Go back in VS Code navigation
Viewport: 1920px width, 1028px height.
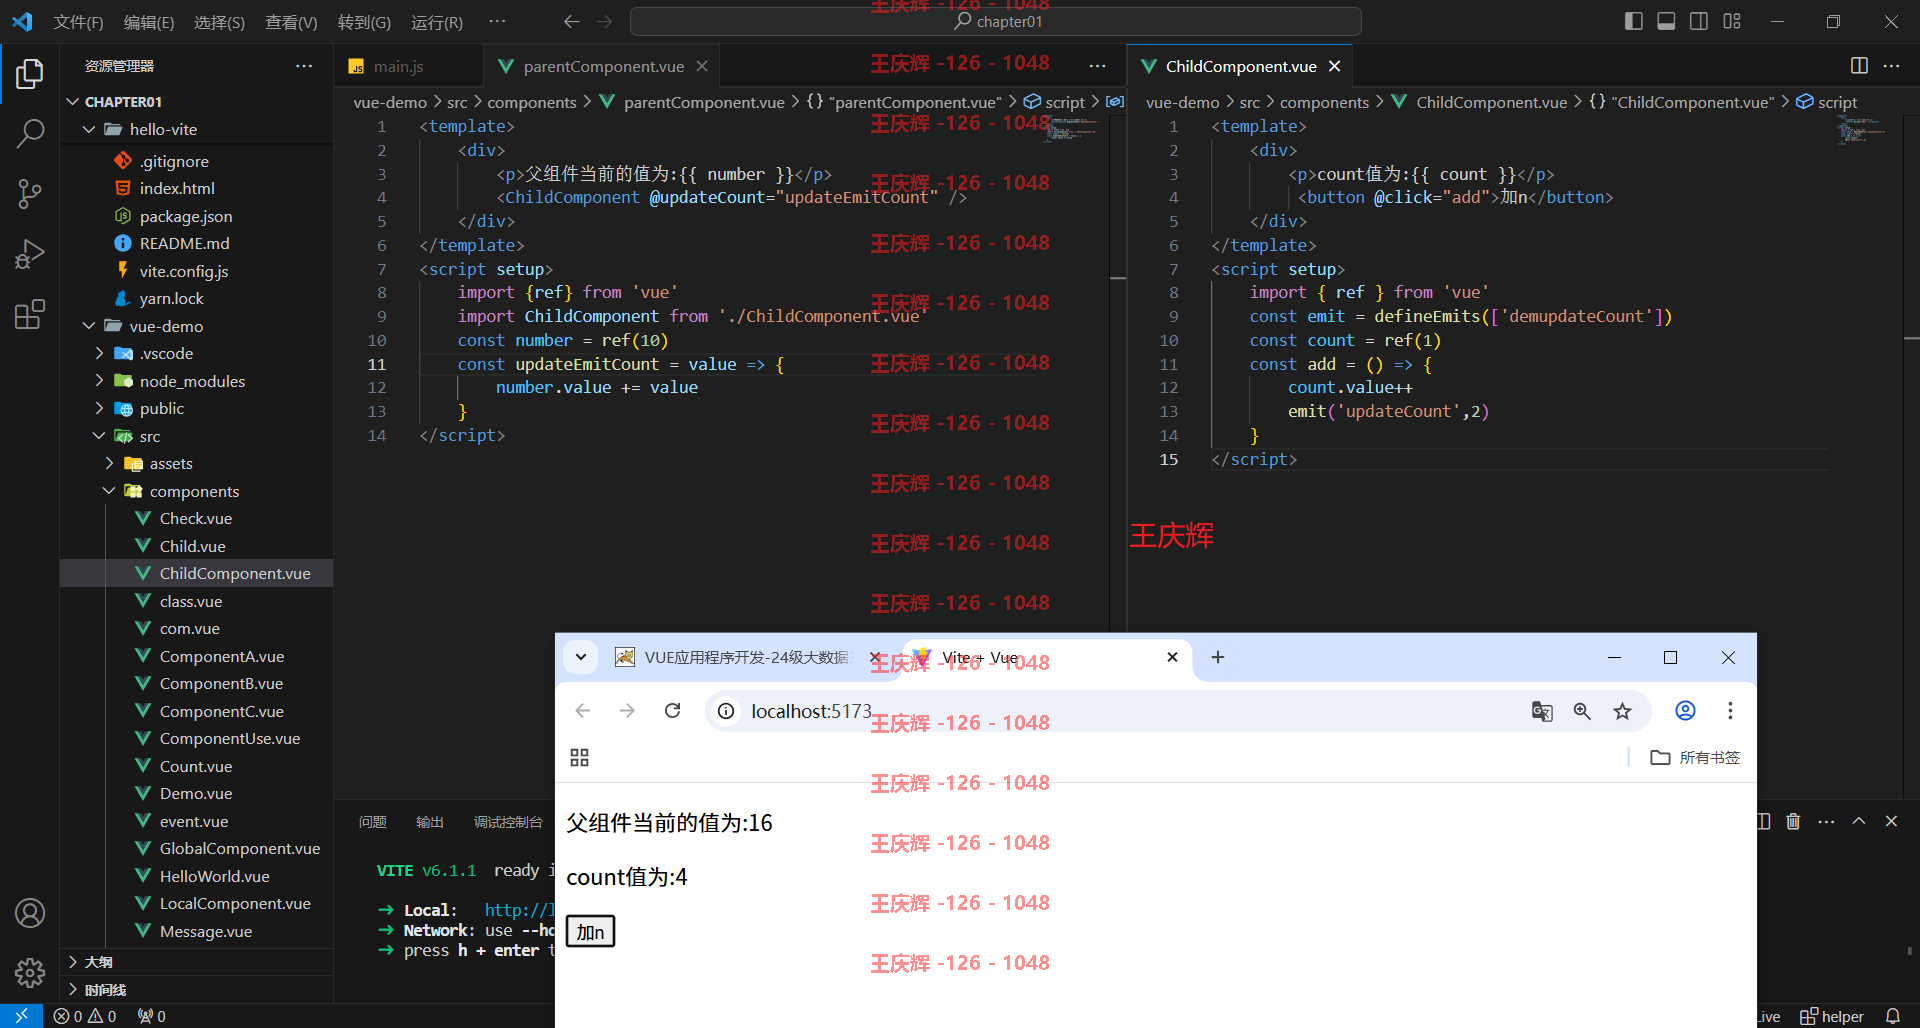pyautogui.click(x=571, y=21)
